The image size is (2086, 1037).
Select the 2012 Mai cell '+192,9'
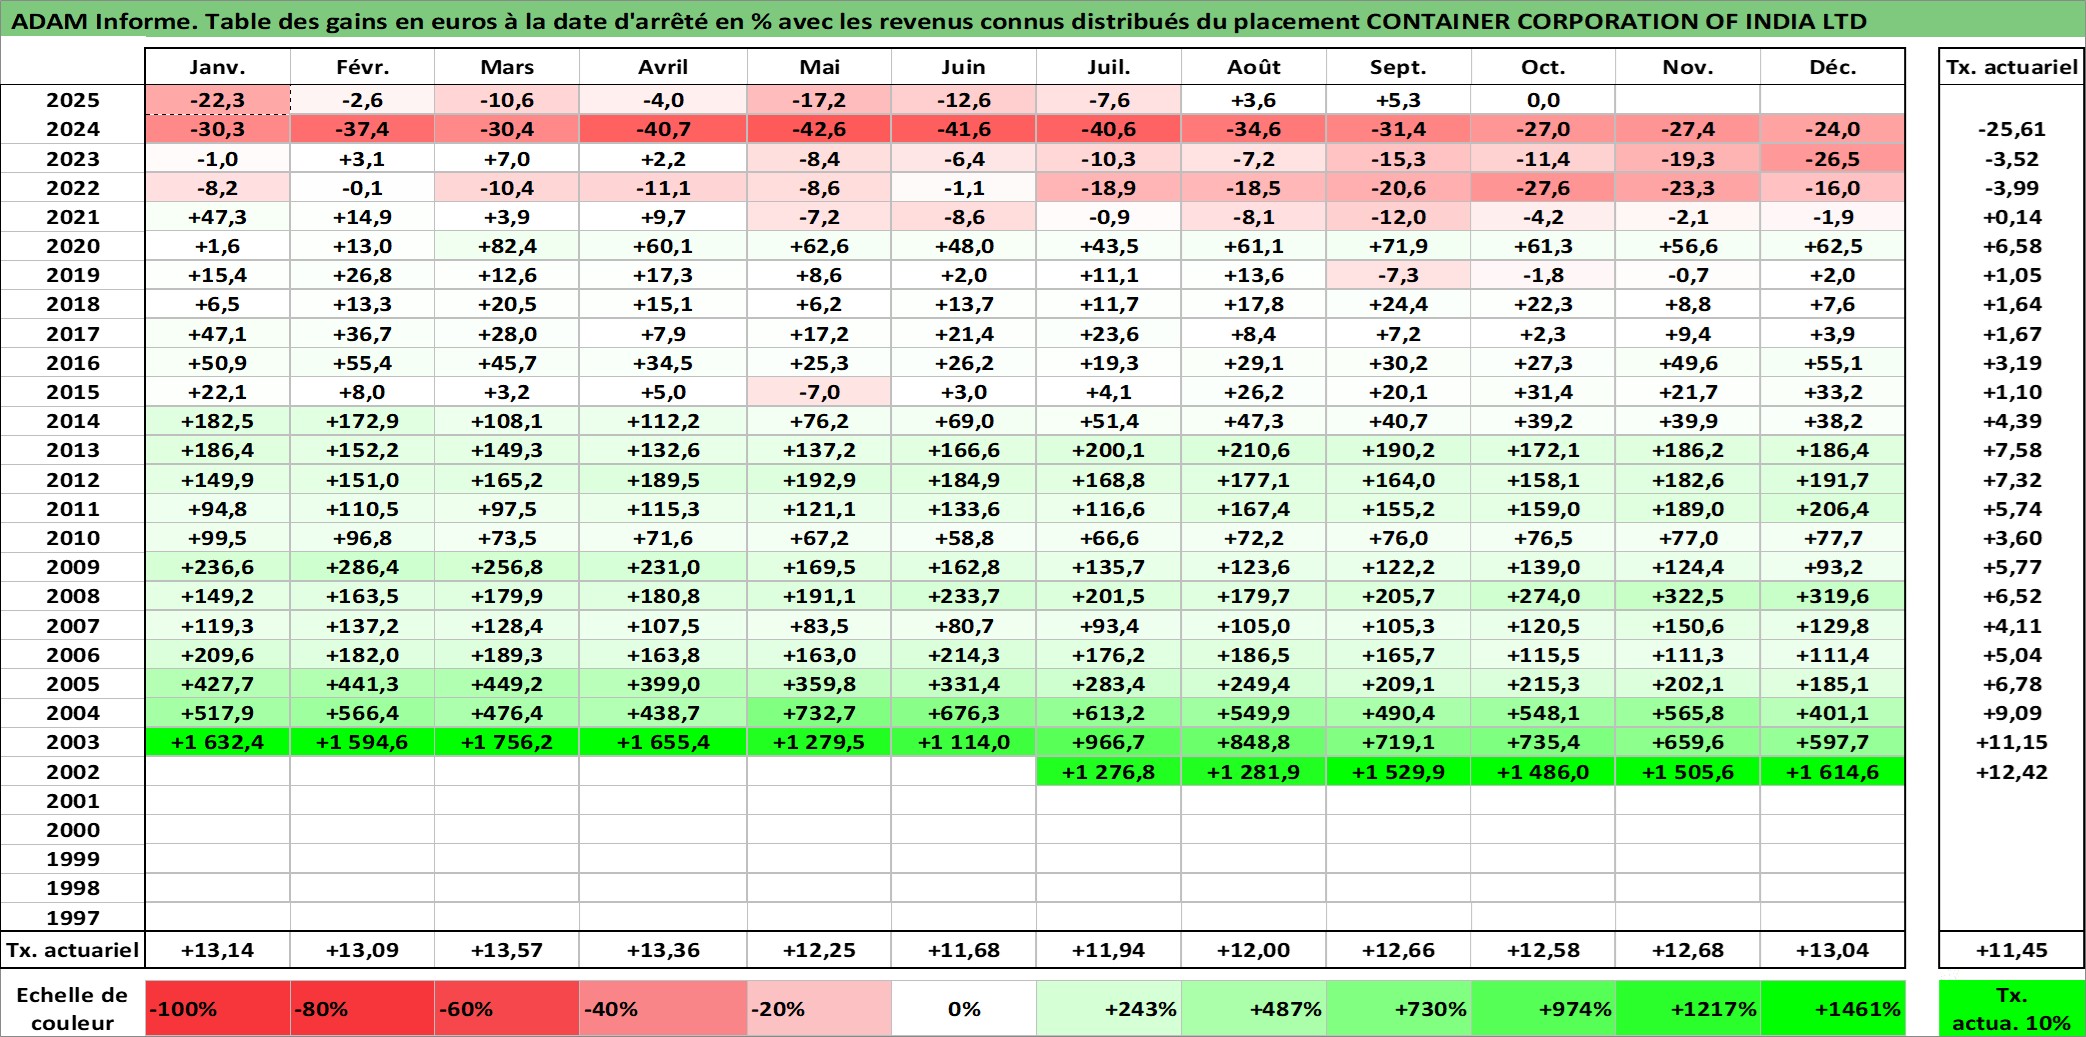[x=819, y=480]
